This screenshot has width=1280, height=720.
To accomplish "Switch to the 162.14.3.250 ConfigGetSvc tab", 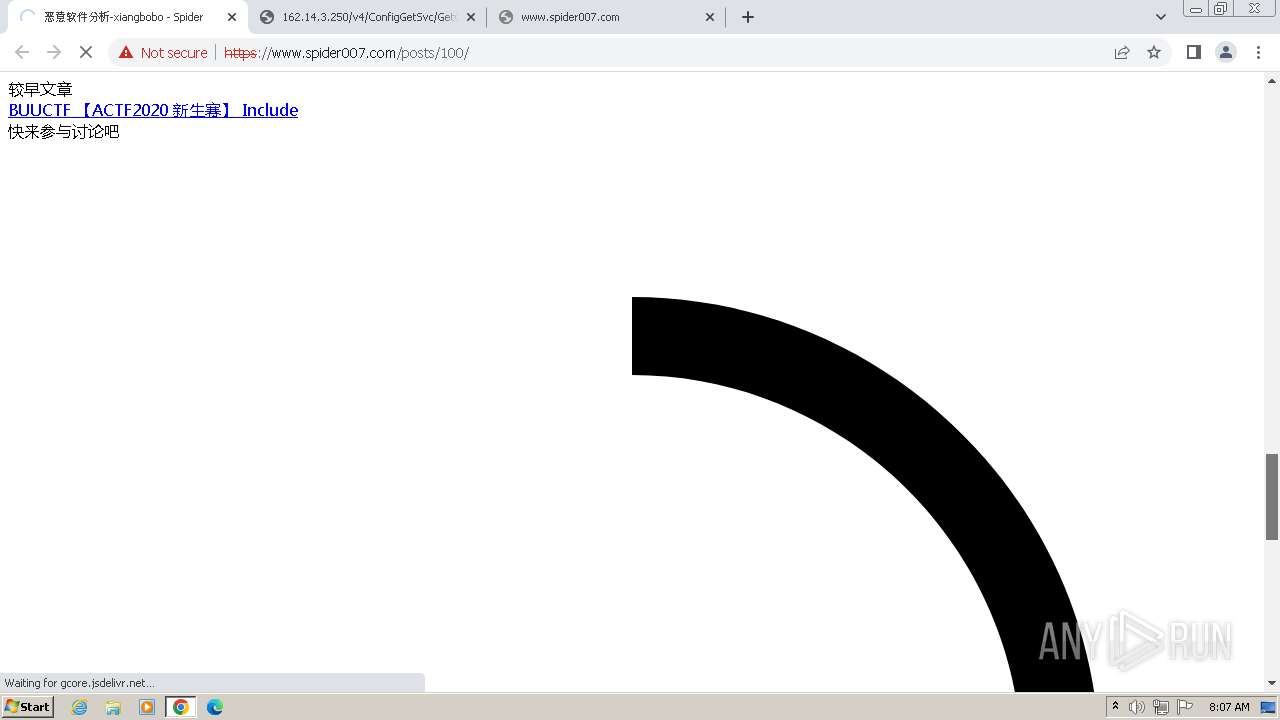I will pyautogui.click(x=367, y=17).
